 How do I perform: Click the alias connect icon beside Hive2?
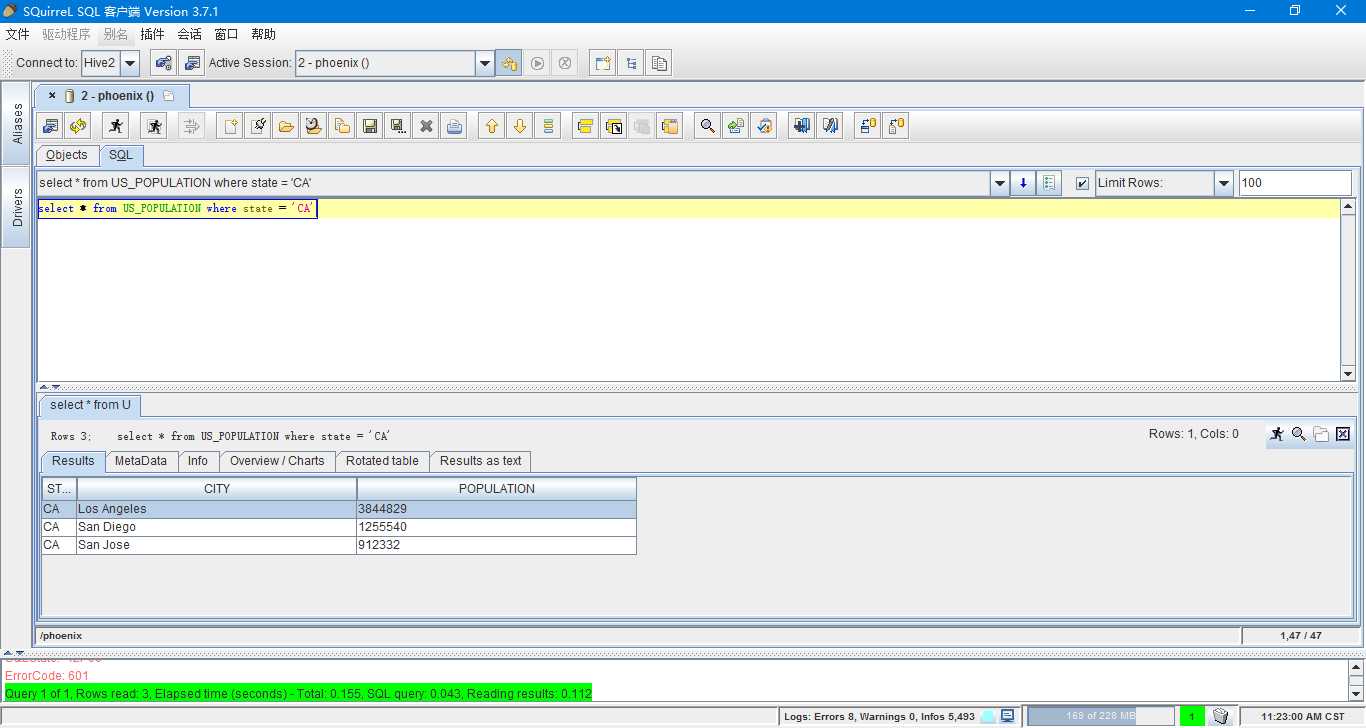163,63
